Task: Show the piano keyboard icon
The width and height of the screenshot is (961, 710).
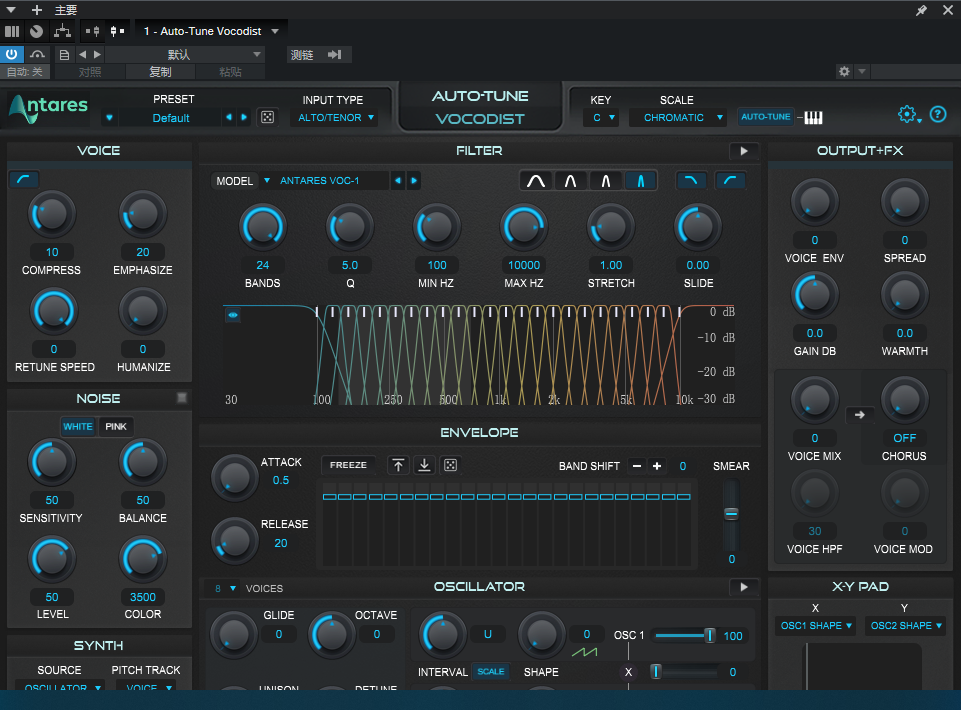Action: (813, 117)
